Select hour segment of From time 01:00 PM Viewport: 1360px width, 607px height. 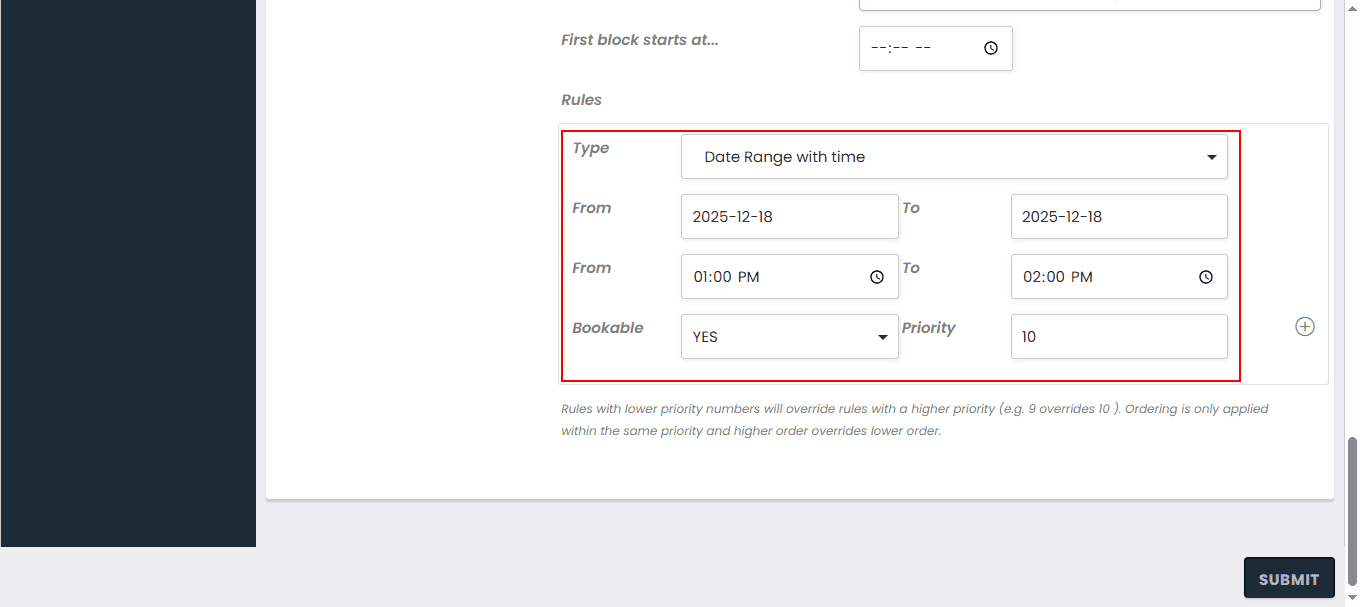tap(700, 277)
